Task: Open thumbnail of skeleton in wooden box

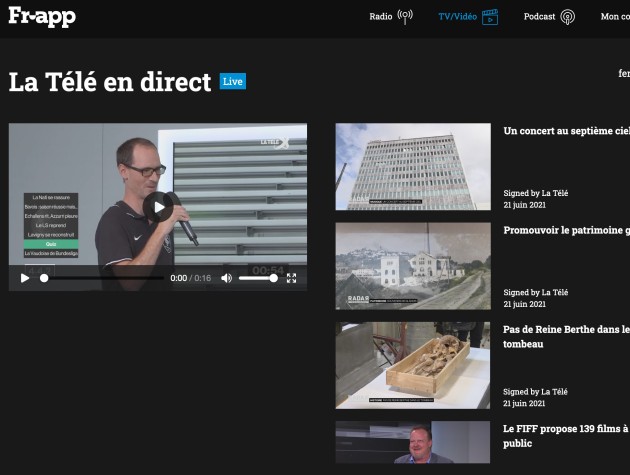Action: tap(413, 365)
